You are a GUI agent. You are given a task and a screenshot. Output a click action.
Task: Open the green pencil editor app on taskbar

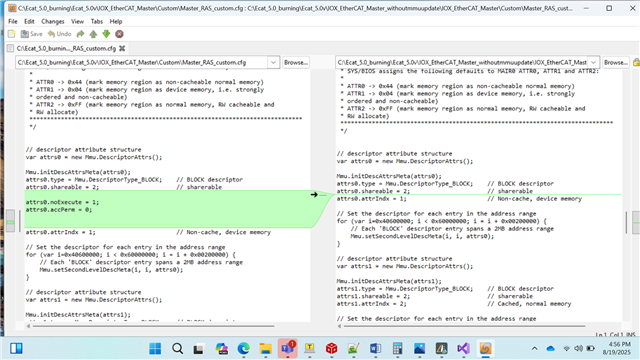[x=353, y=349]
